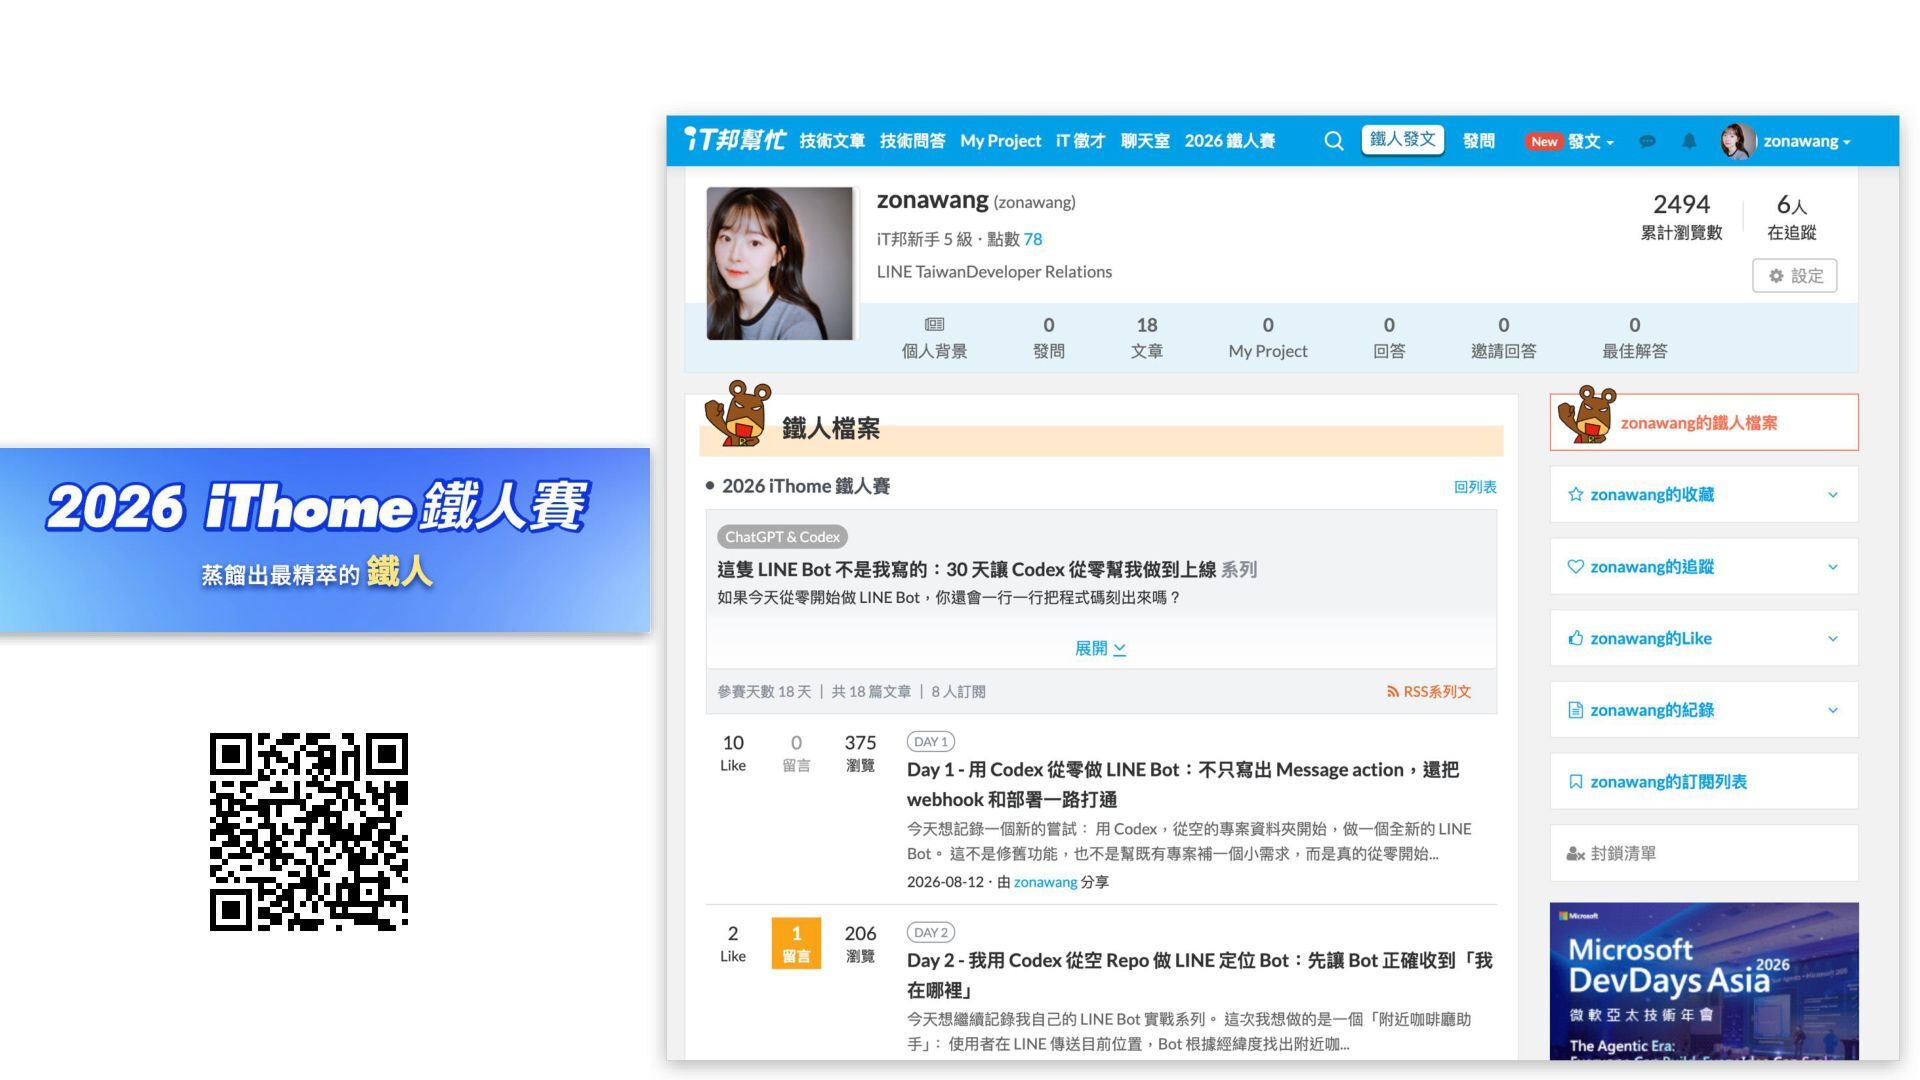Click the QR code image
The image size is (1920, 1080).
tap(309, 832)
